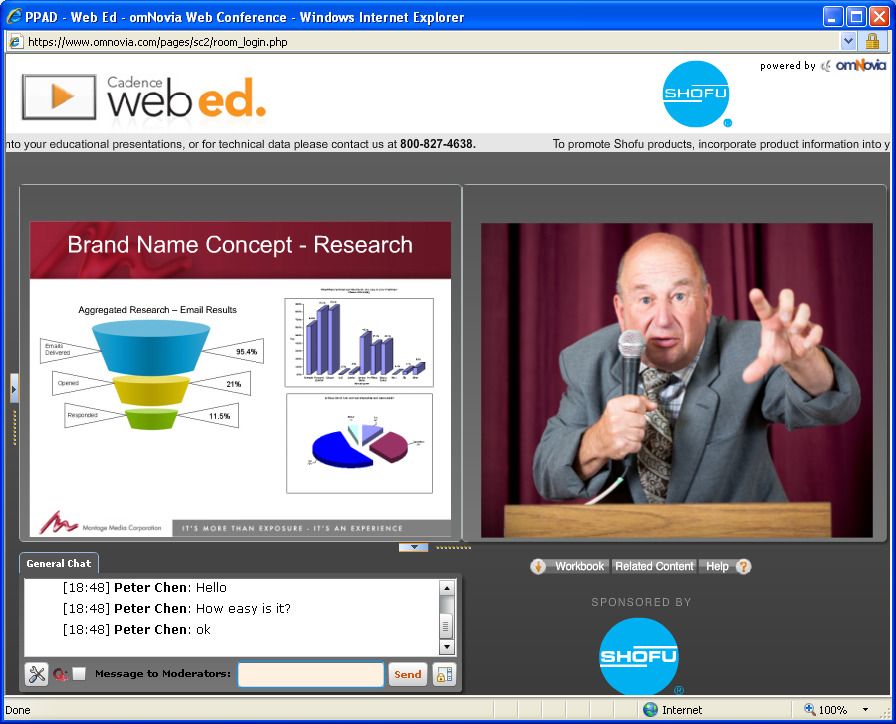The height and width of the screenshot is (724, 896).
Task: Click the emoticons lock icon beside Send
Action: (443, 674)
